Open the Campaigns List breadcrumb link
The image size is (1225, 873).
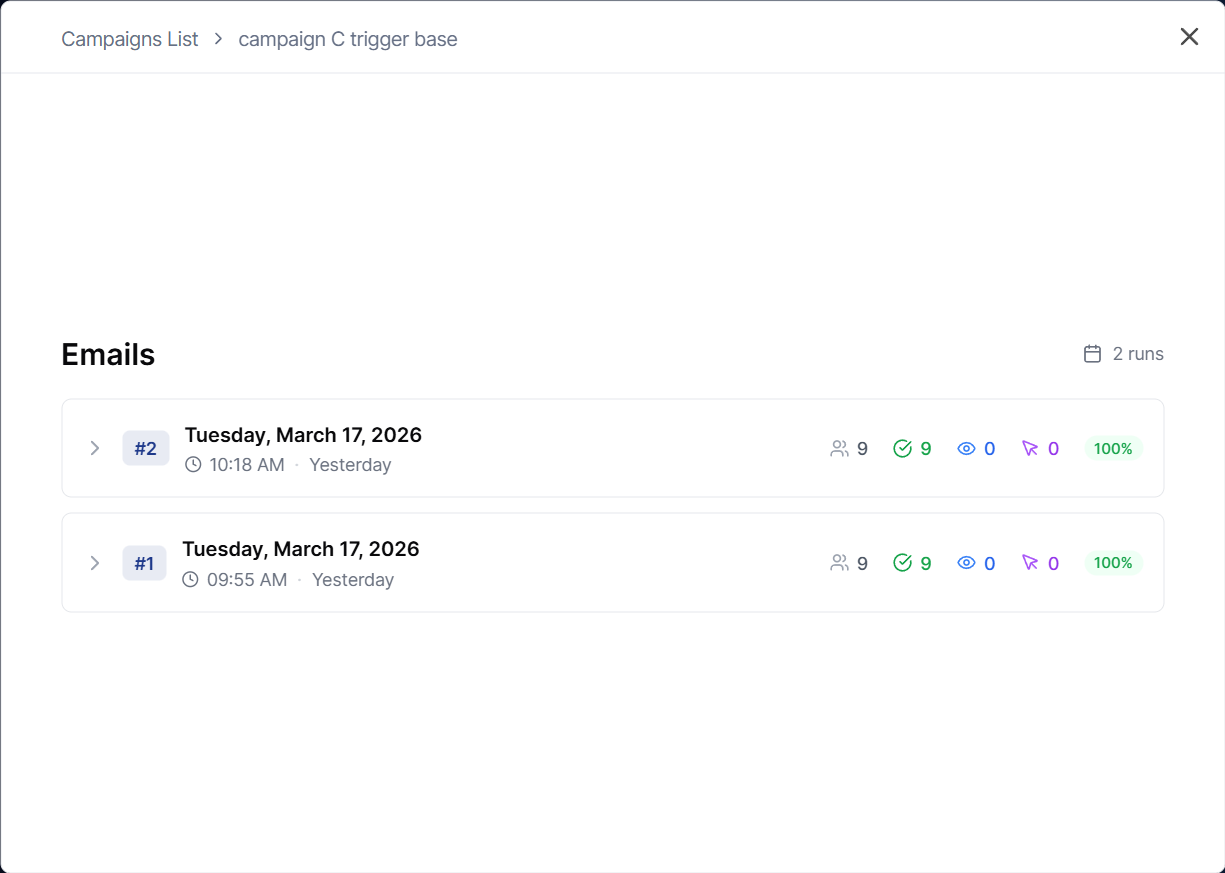[x=129, y=39]
